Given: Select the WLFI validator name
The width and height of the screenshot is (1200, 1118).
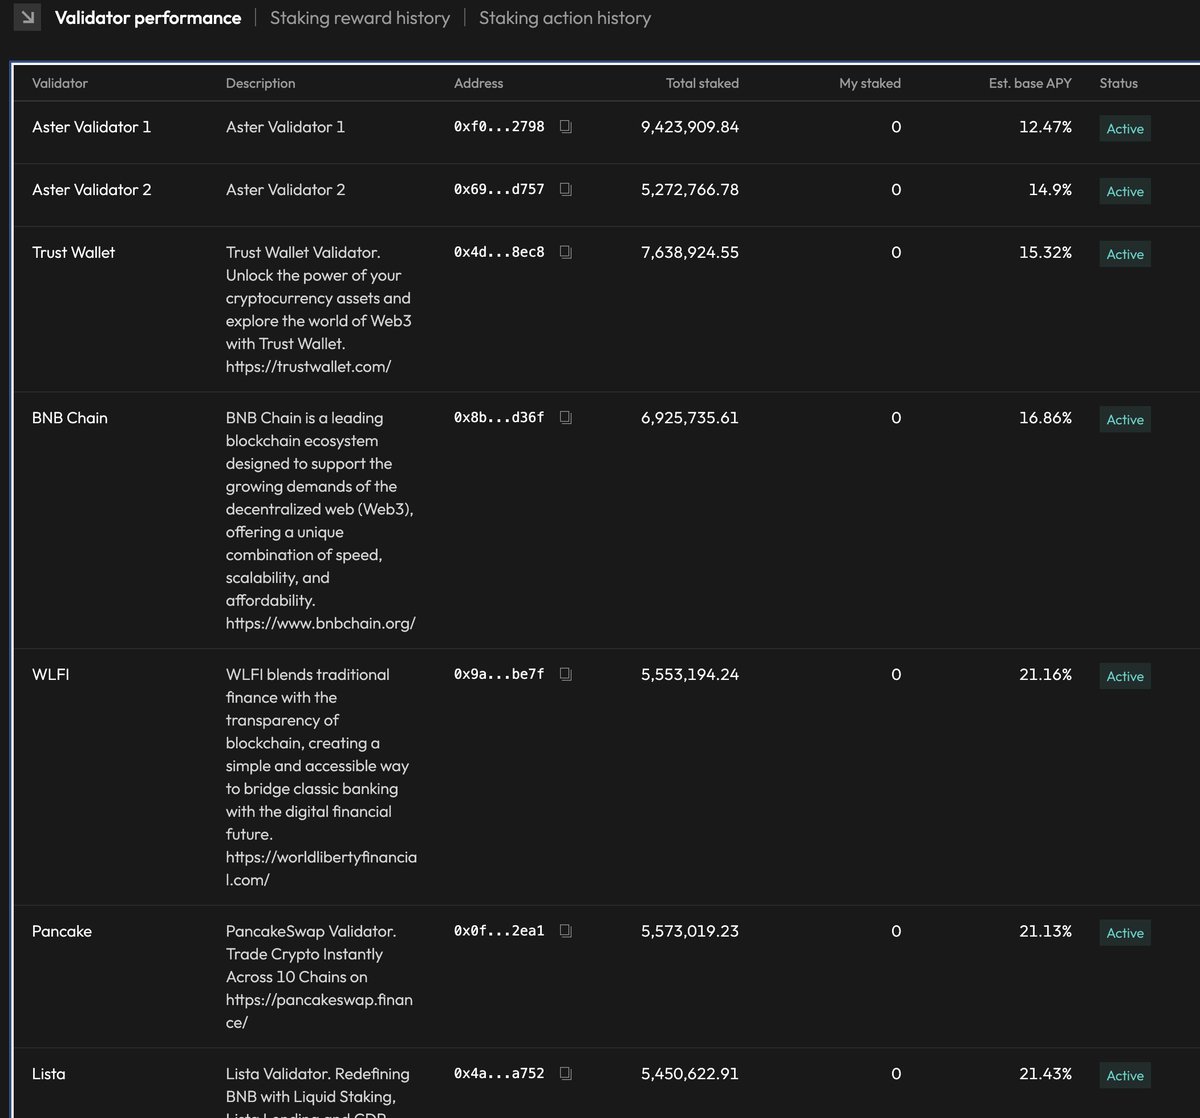Looking at the screenshot, I should [51, 674].
